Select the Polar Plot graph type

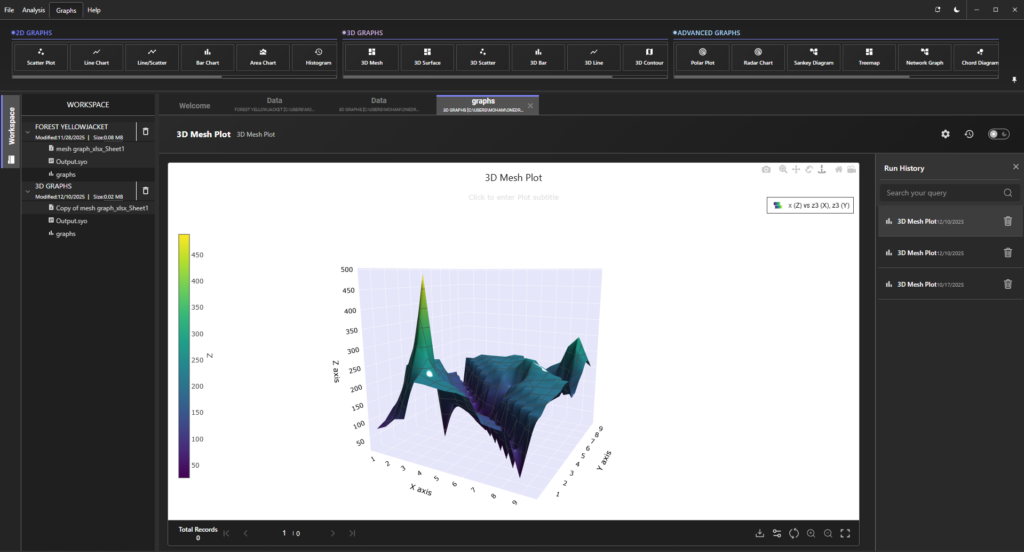pyautogui.click(x=702, y=56)
